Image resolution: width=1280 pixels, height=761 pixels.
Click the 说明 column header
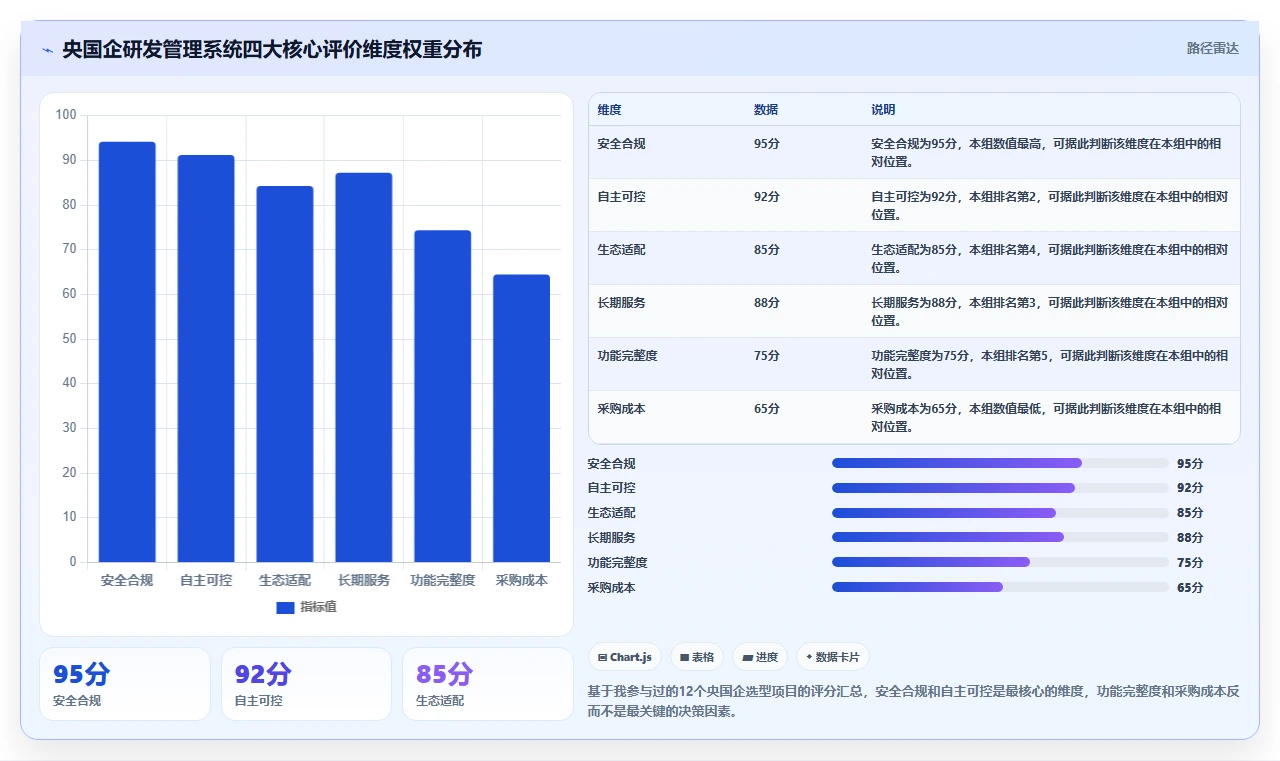click(x=883, y=110)
